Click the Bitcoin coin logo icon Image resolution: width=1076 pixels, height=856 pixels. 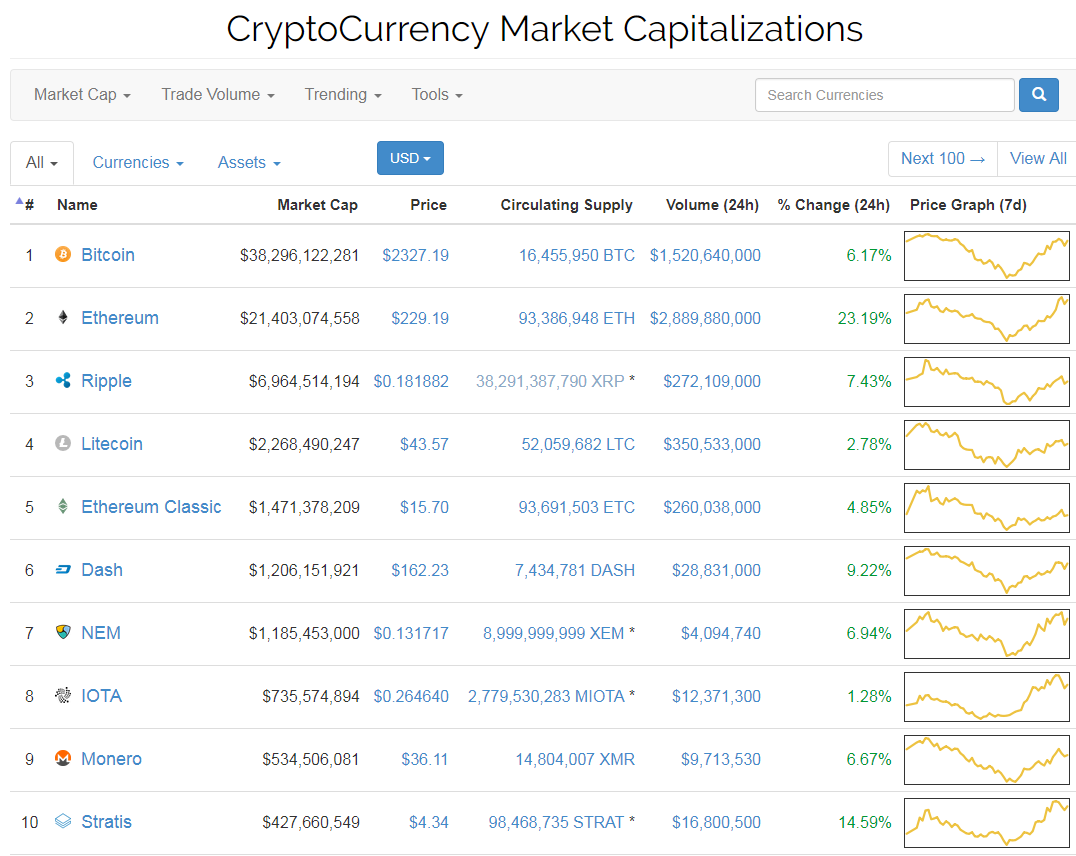(x=62, y=255)
